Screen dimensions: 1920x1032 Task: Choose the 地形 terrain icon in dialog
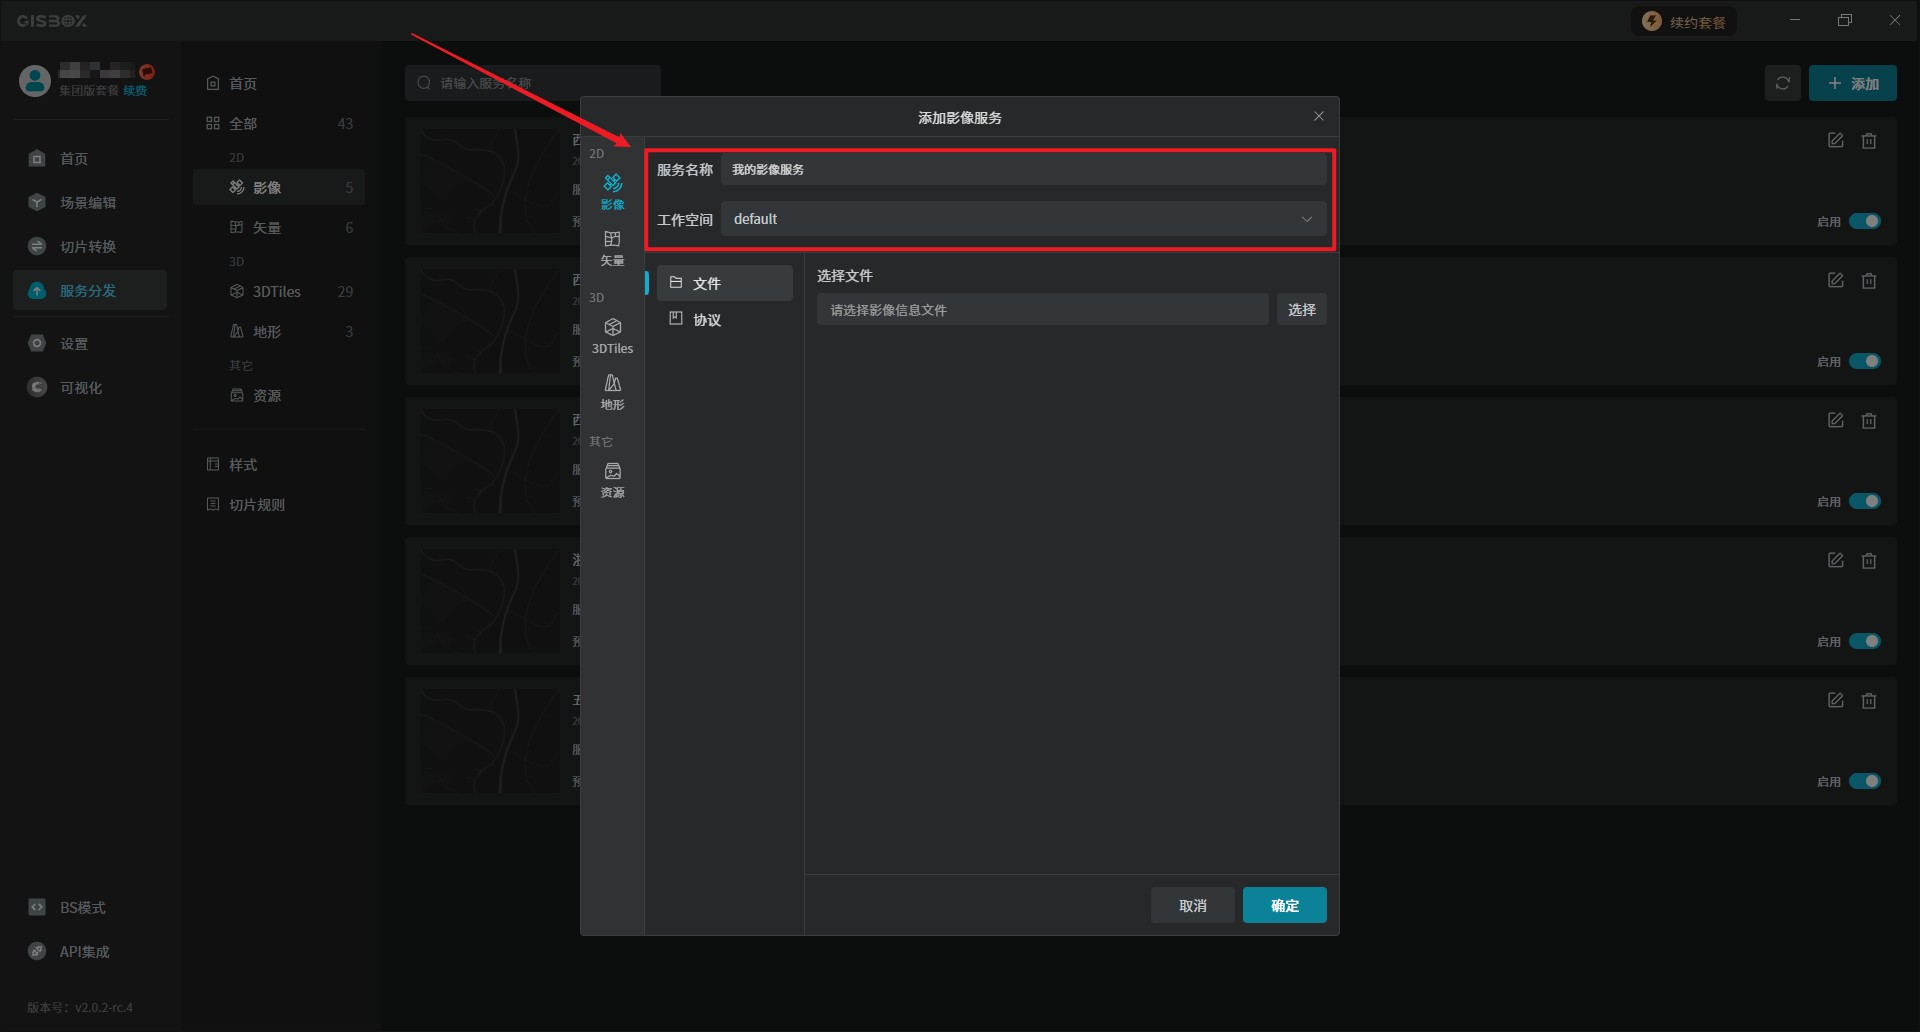pyautogui.click(x=612, y=391)
